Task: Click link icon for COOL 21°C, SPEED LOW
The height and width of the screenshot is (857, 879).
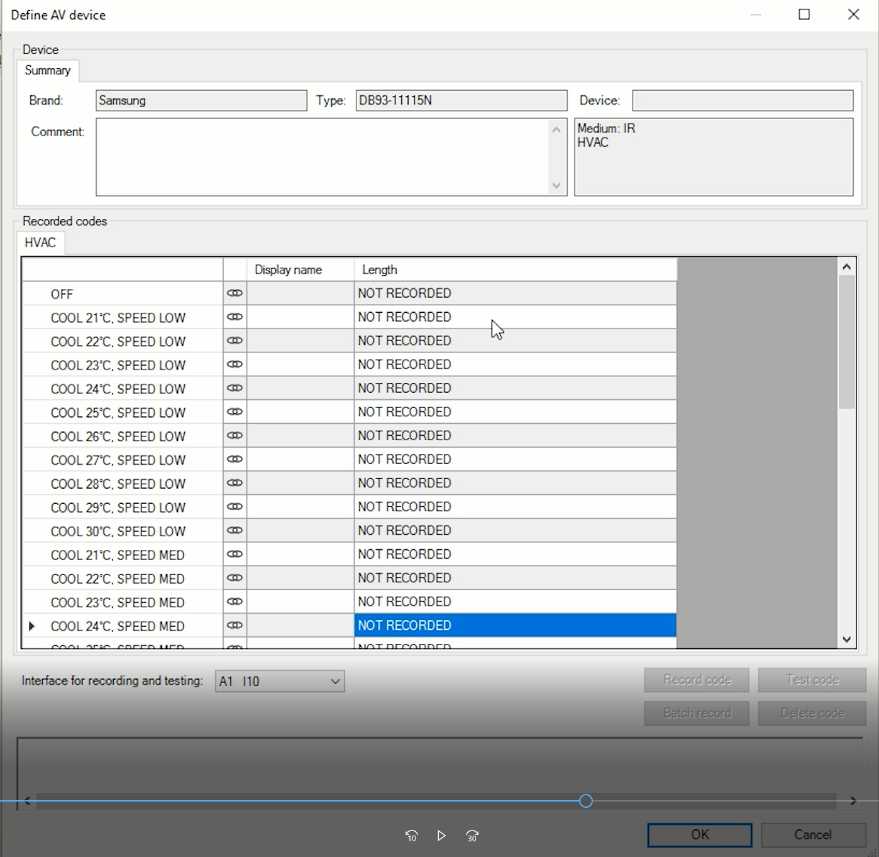Action: pyautogui.click(x=235, y=317)
